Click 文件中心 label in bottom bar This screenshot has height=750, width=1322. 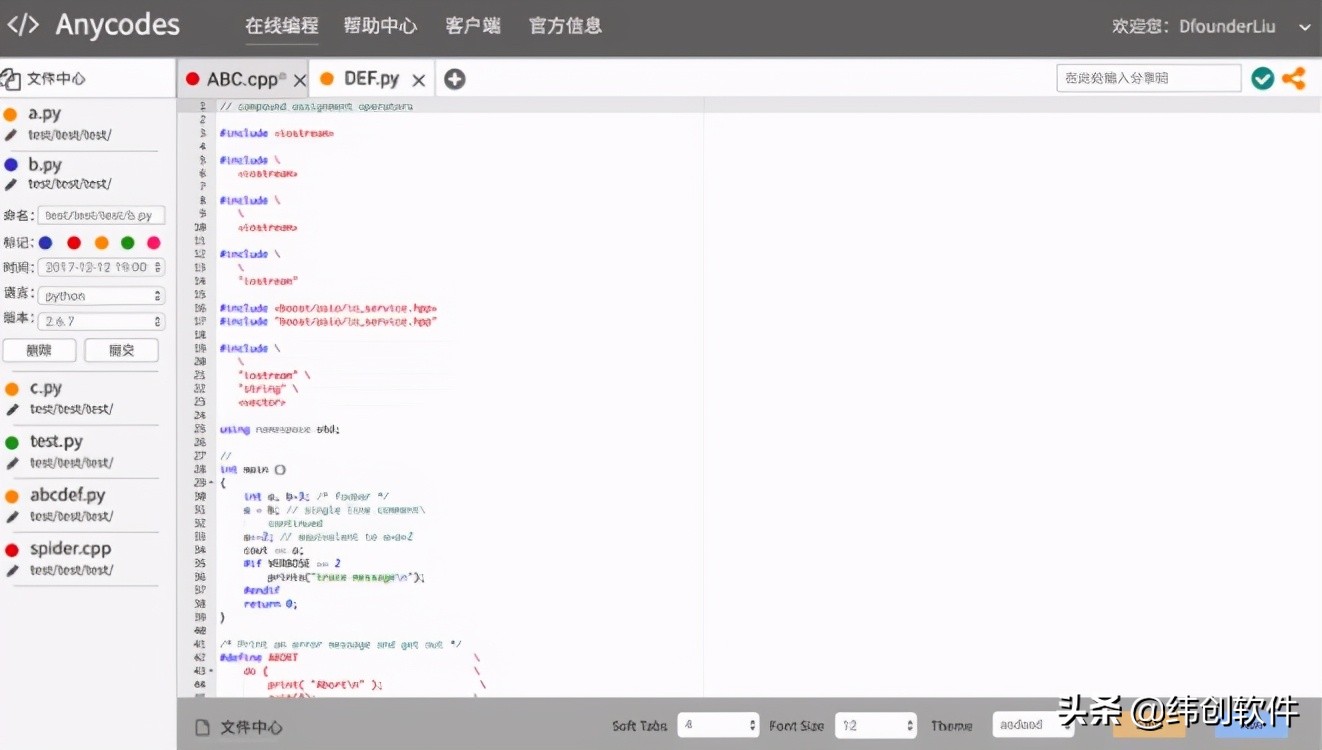[x=251, y=727]
